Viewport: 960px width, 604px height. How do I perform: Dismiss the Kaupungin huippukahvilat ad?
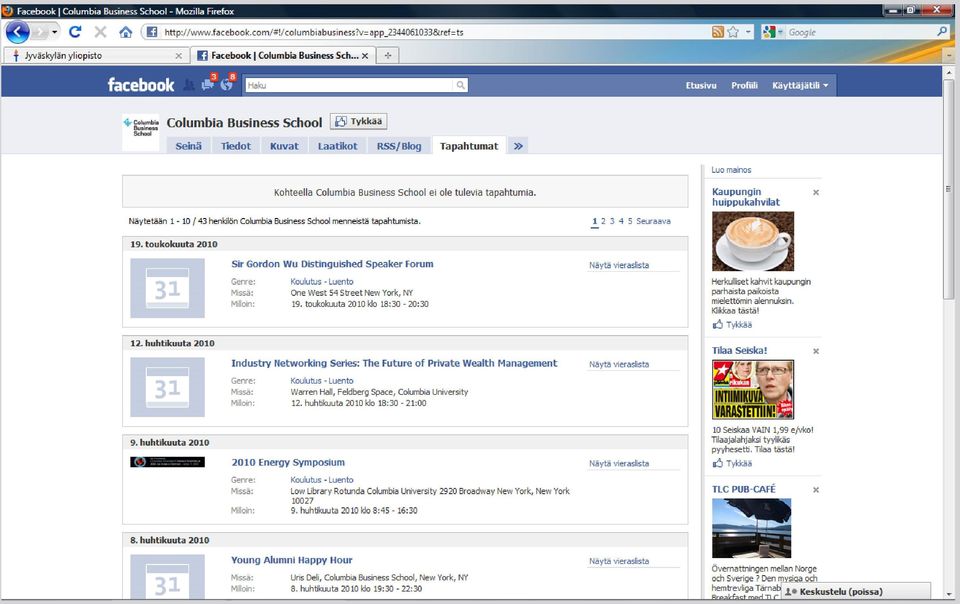[x=816, y=192]
